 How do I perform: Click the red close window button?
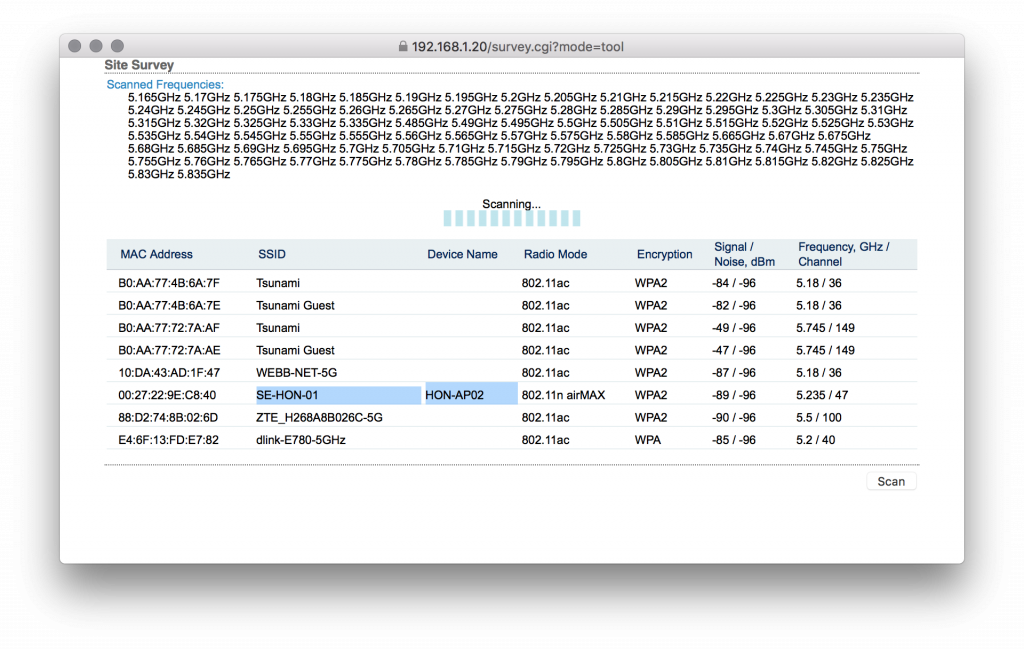74,46
